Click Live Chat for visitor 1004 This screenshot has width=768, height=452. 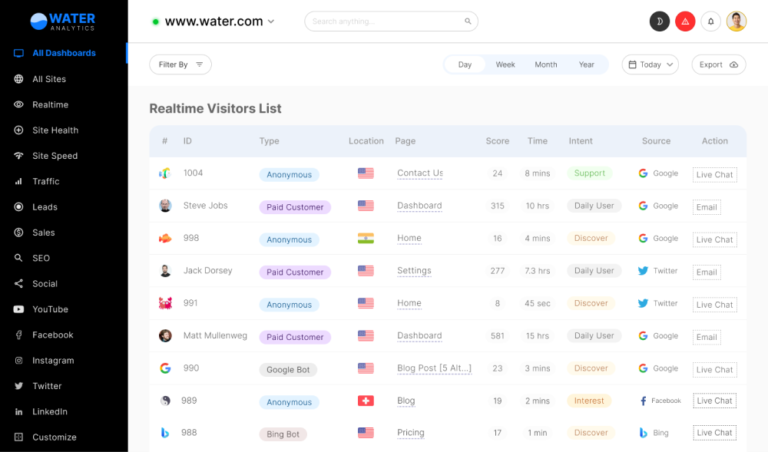[715, 174]
